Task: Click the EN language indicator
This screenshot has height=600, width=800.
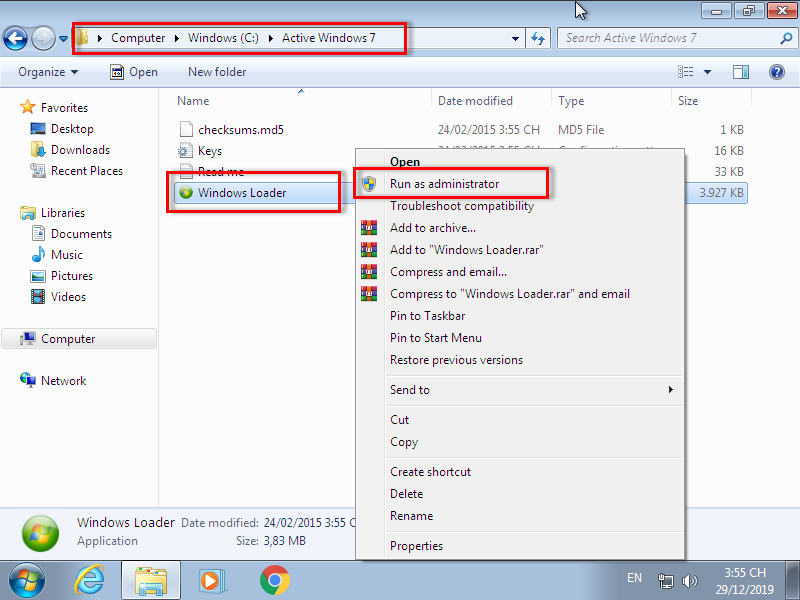Action: [x=634, y=578]
